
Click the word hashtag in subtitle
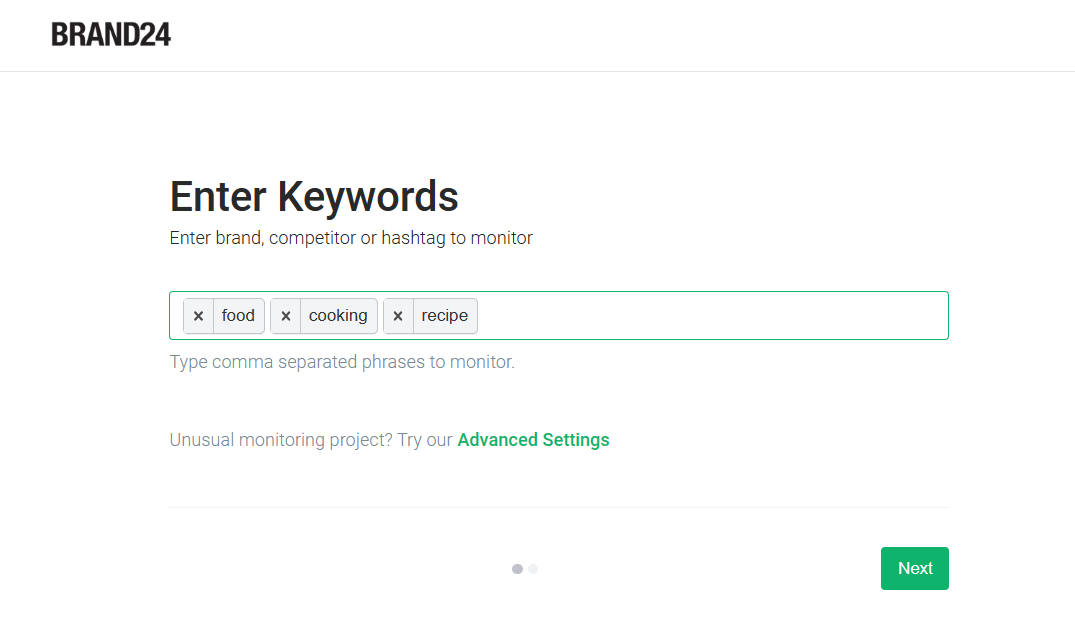(414, 238)
